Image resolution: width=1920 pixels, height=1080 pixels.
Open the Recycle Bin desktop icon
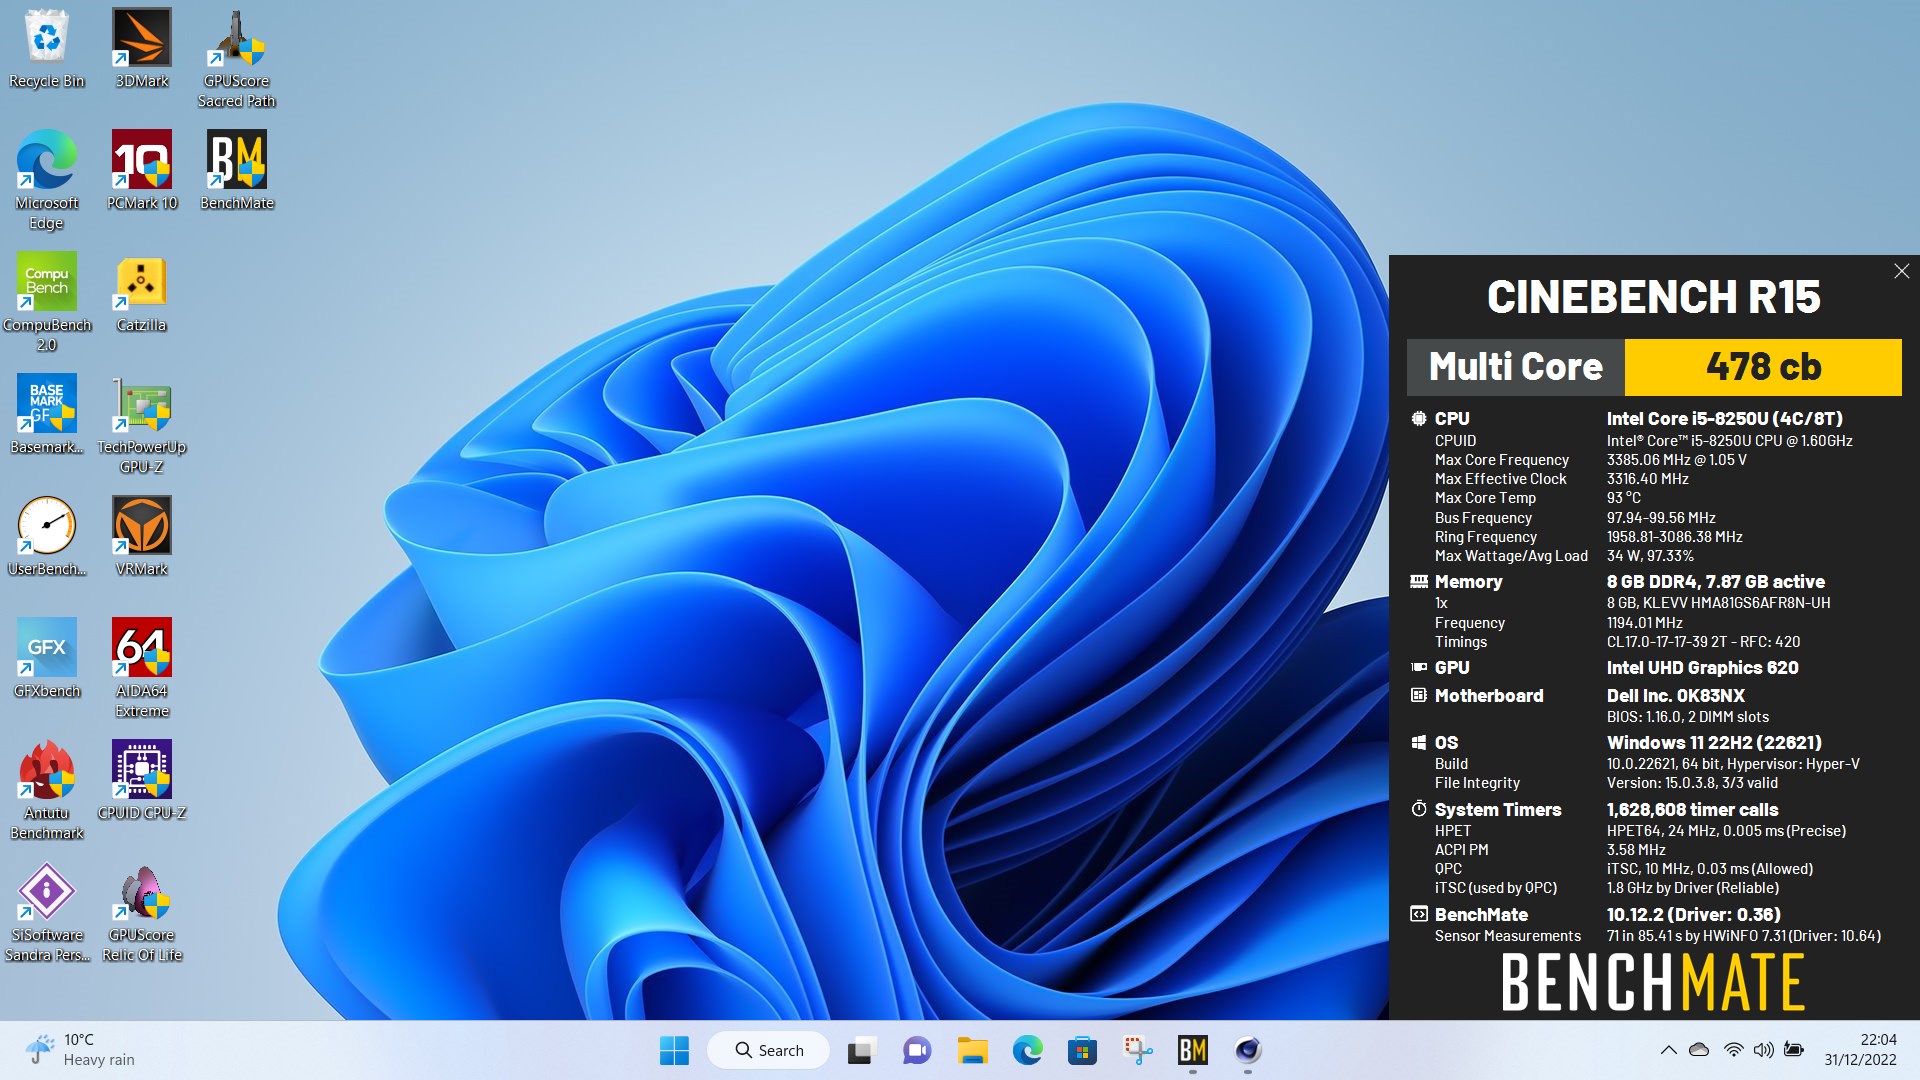point(46,50)
